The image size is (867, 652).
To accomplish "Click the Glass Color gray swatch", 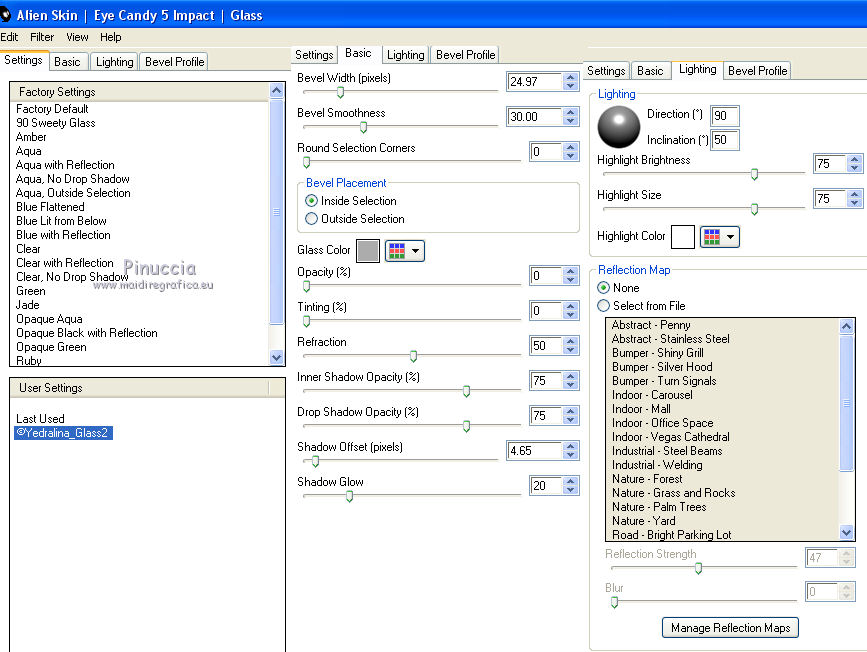I will pyautogui.click(x=368, y=251).
